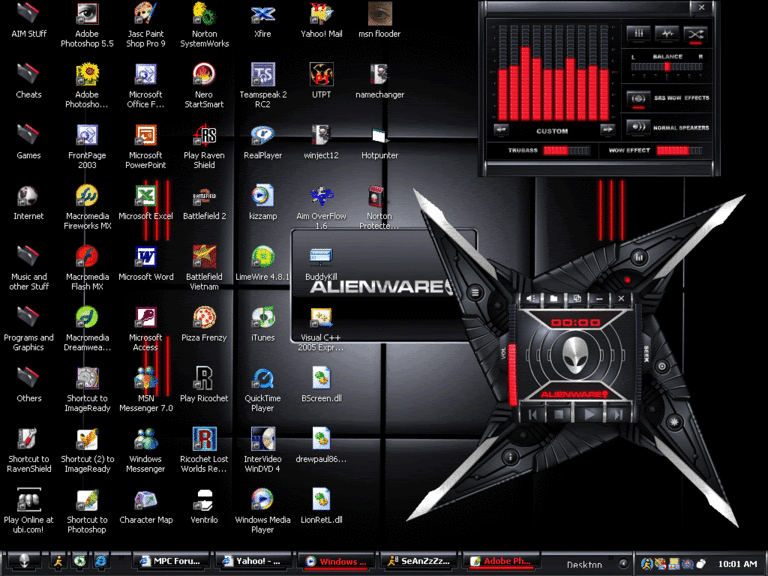Select LimeWire 4.8.1 icon
Image resolution: width=768 pixels, height=576 pixels.
point(263,264)
